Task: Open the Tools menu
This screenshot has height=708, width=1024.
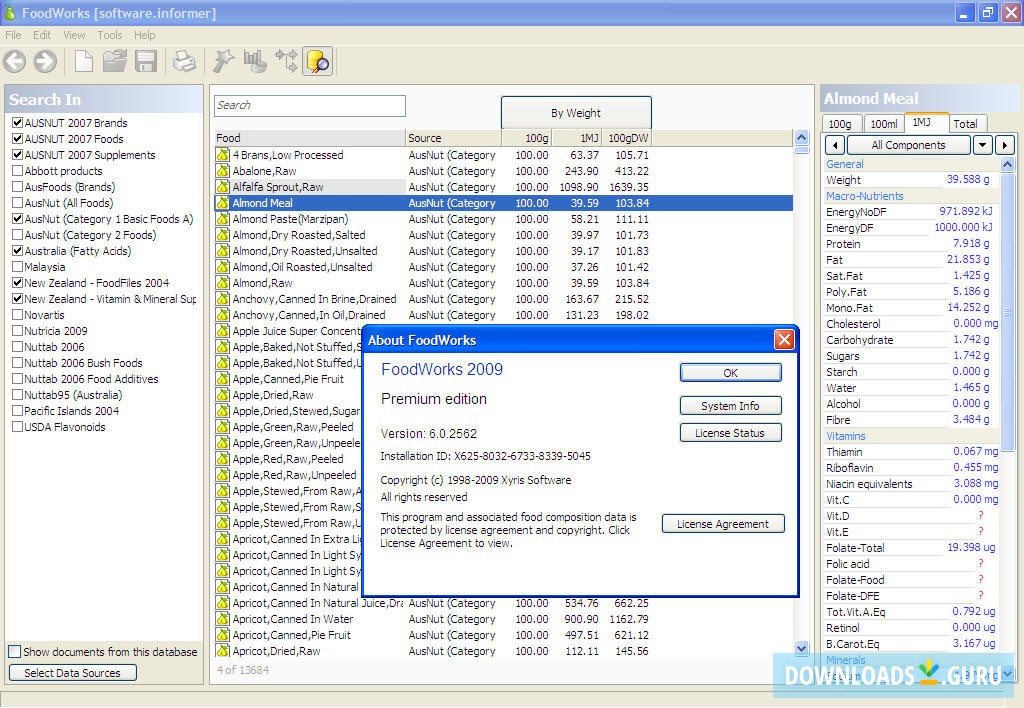Action: [x=109, y=35]
